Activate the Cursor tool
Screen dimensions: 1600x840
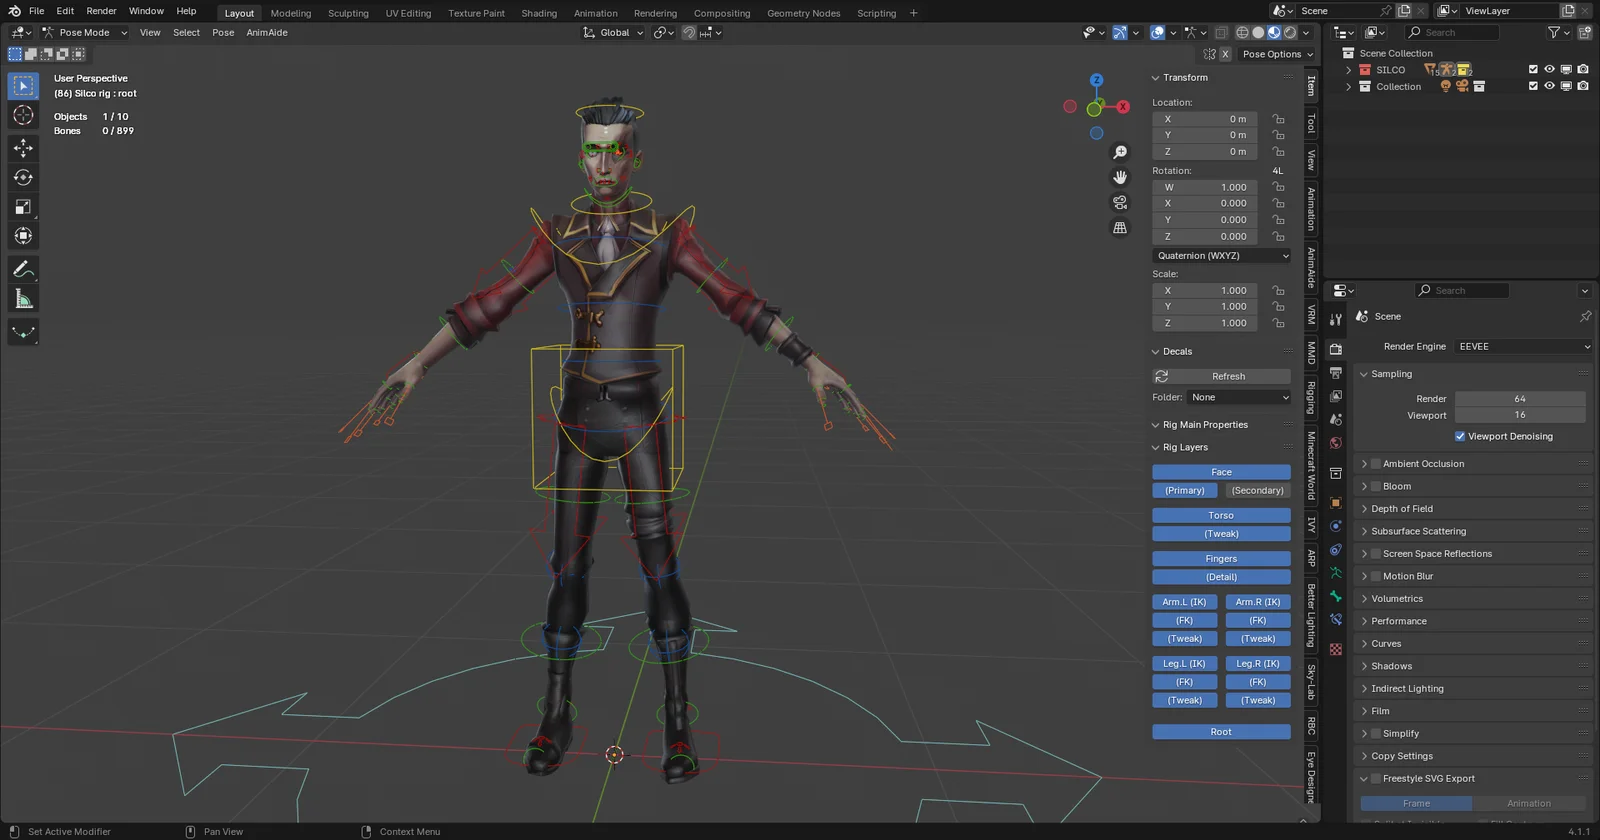coord(23,116)
